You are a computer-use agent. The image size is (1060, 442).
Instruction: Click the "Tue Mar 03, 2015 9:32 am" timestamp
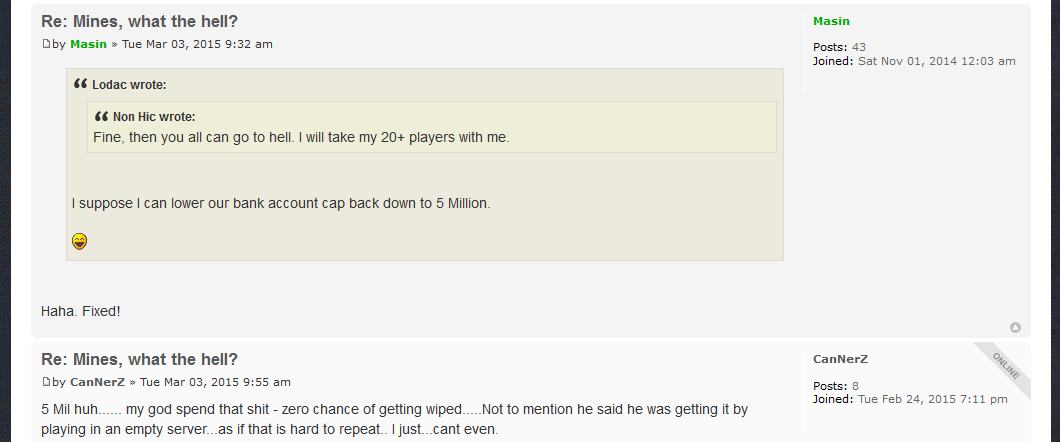pyautogui.click(x=197, y=44)
